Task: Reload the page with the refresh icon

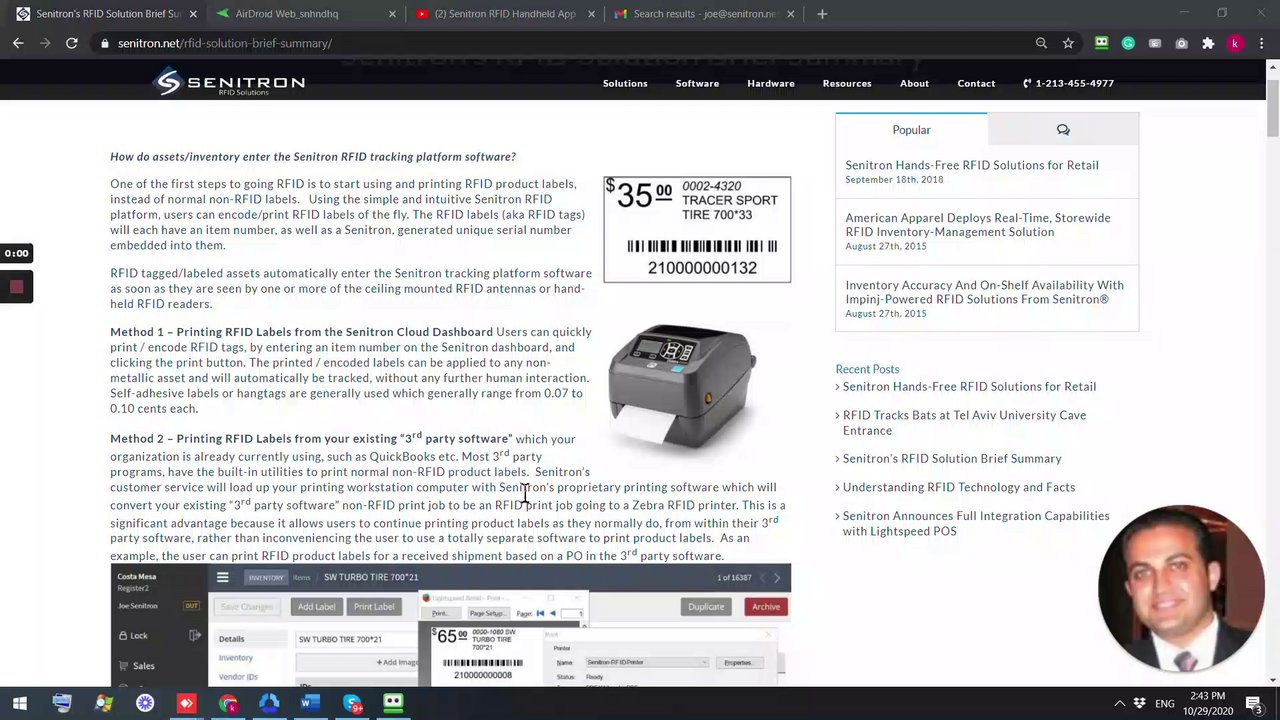Action: click(x=72, y=43)
